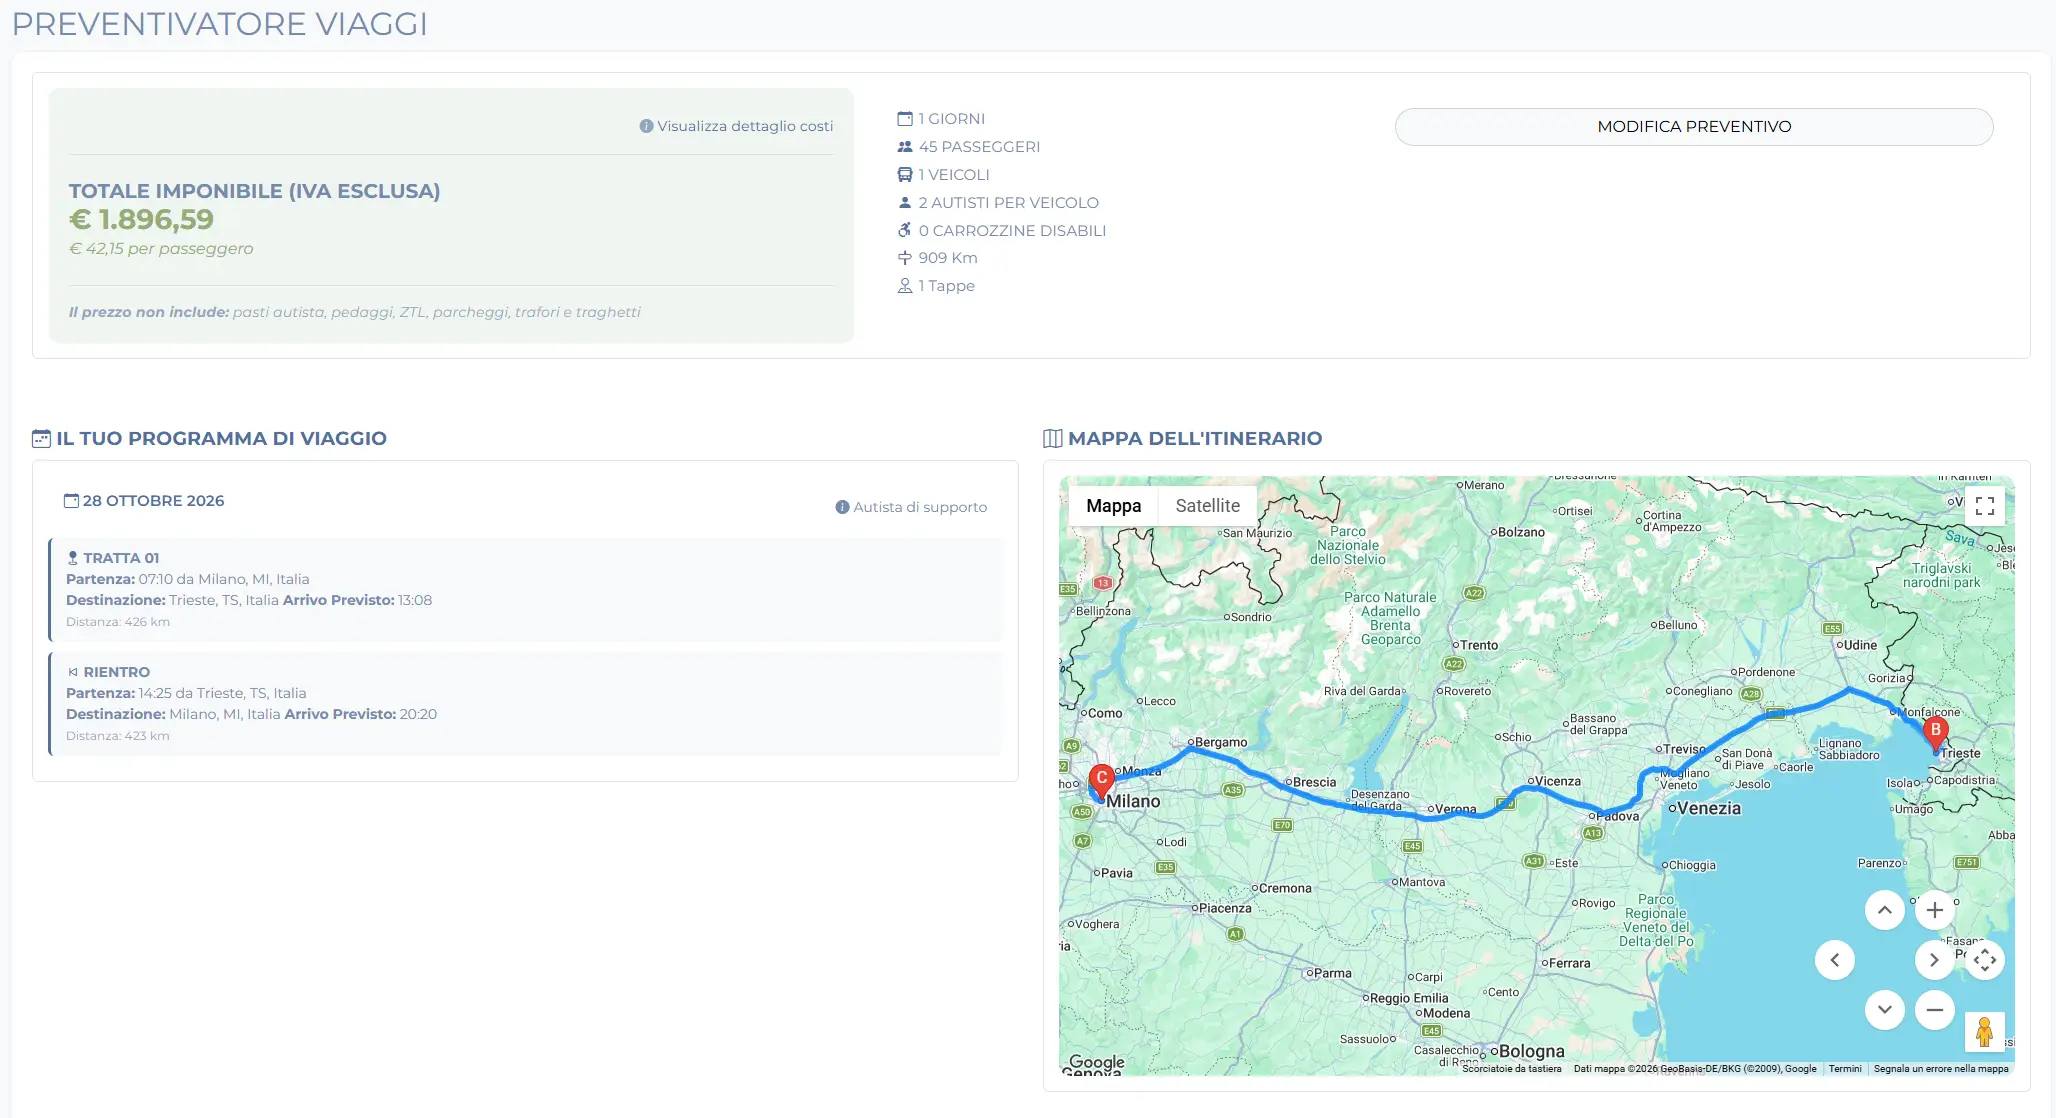Zoom out on the map
2056x1118 pixels.
pyautogui.click(x=1935, y=1010)
